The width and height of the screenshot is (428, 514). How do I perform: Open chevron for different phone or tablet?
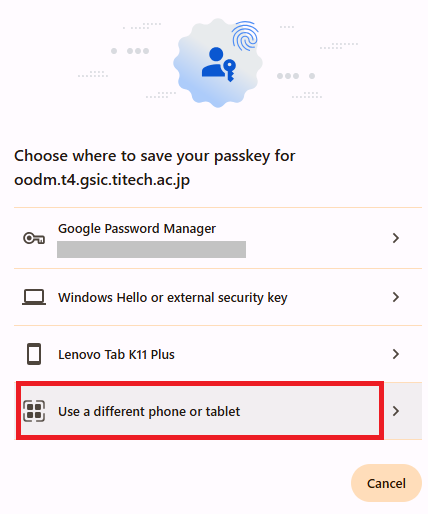pyautogui.click(x=396, y=411)
